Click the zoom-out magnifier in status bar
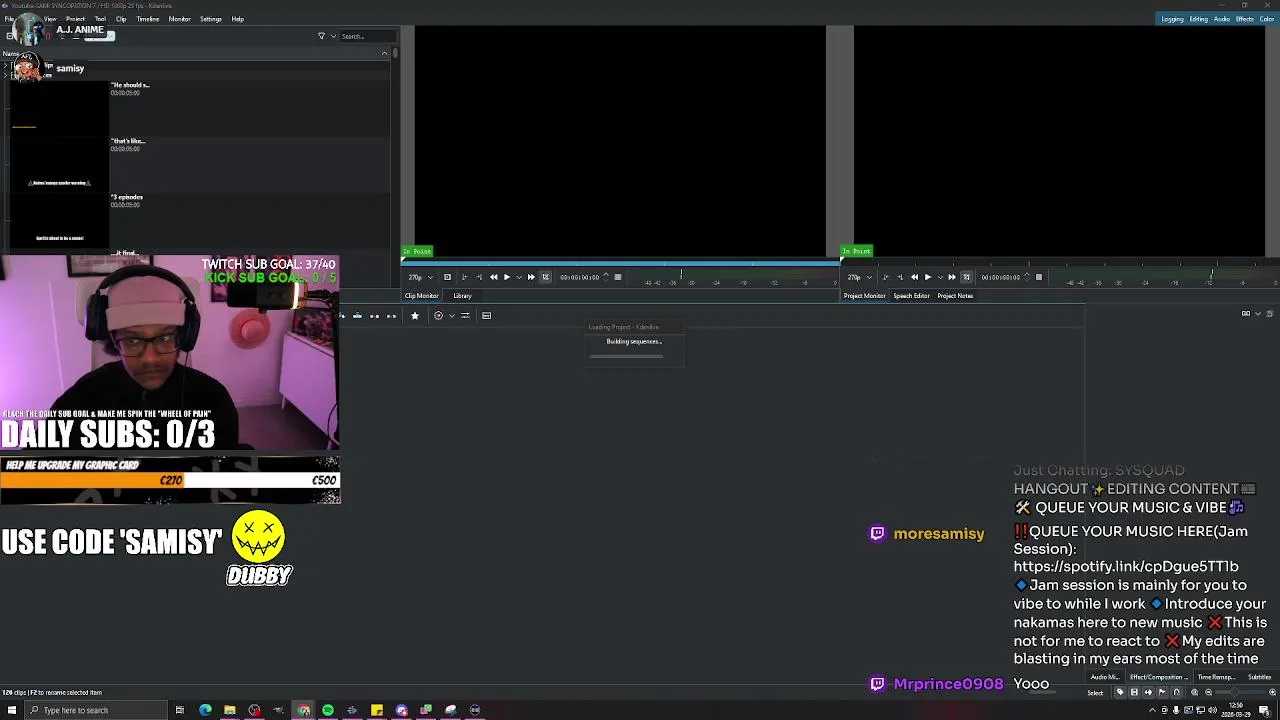1280x720 pixels. (x=1208, y=692)
